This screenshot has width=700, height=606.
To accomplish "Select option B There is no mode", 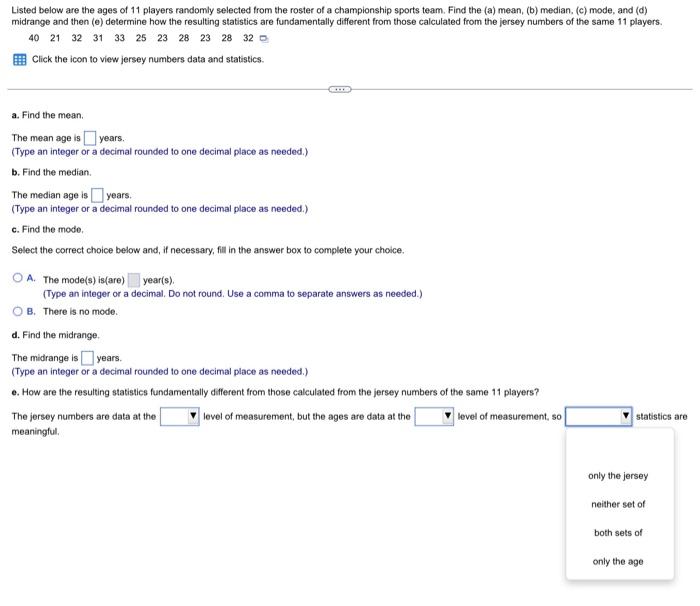I will [x=17, y=311].
